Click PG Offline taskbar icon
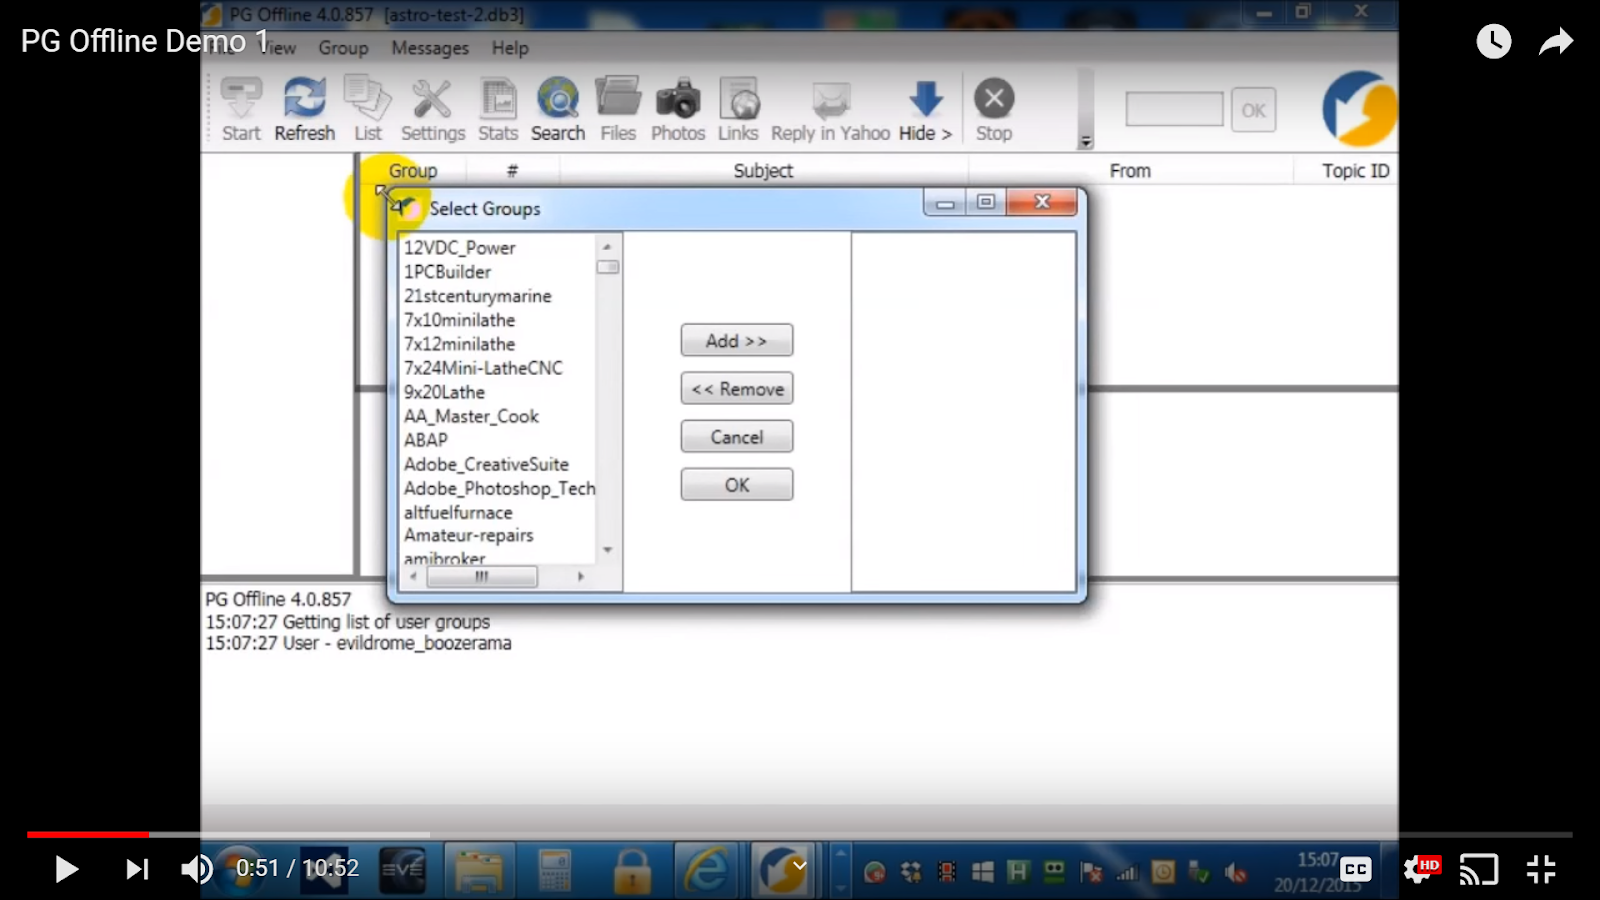 pos(782,870)
